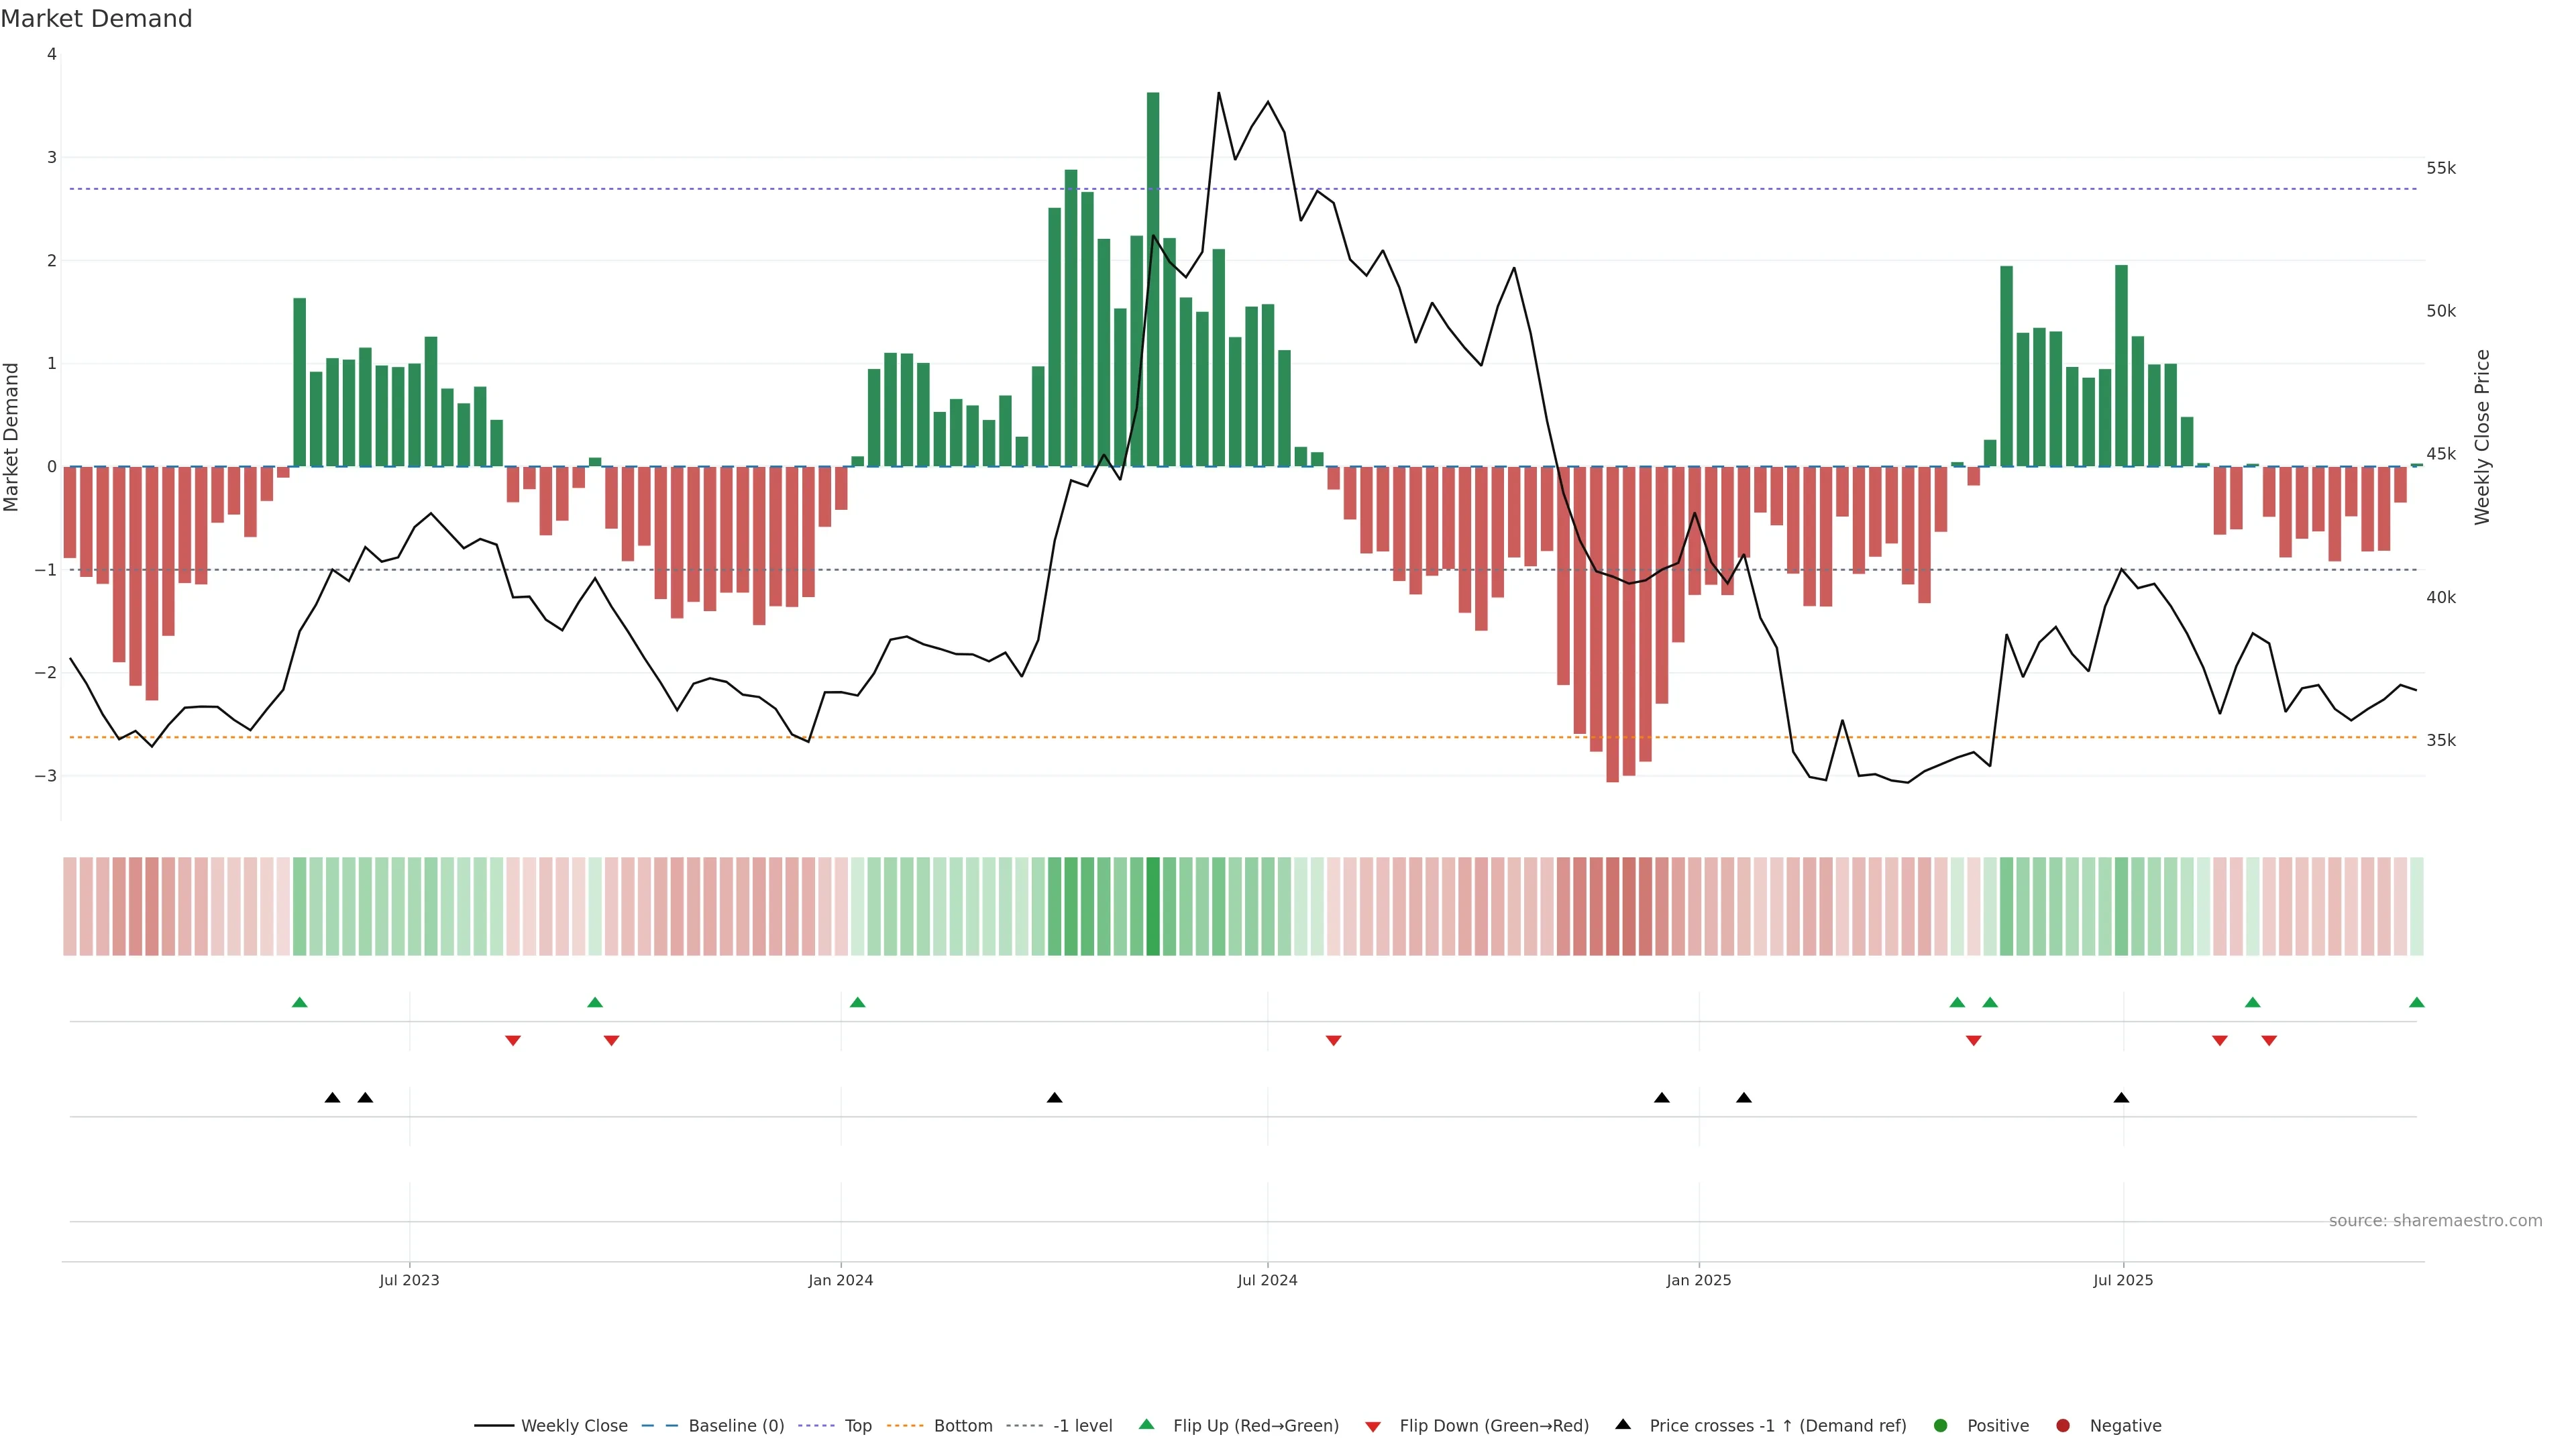The image size is (2576, 1449).
Task: Click the last green flip-up marker at far right
Action: pyautogui.click(x=2416, y=1002)
